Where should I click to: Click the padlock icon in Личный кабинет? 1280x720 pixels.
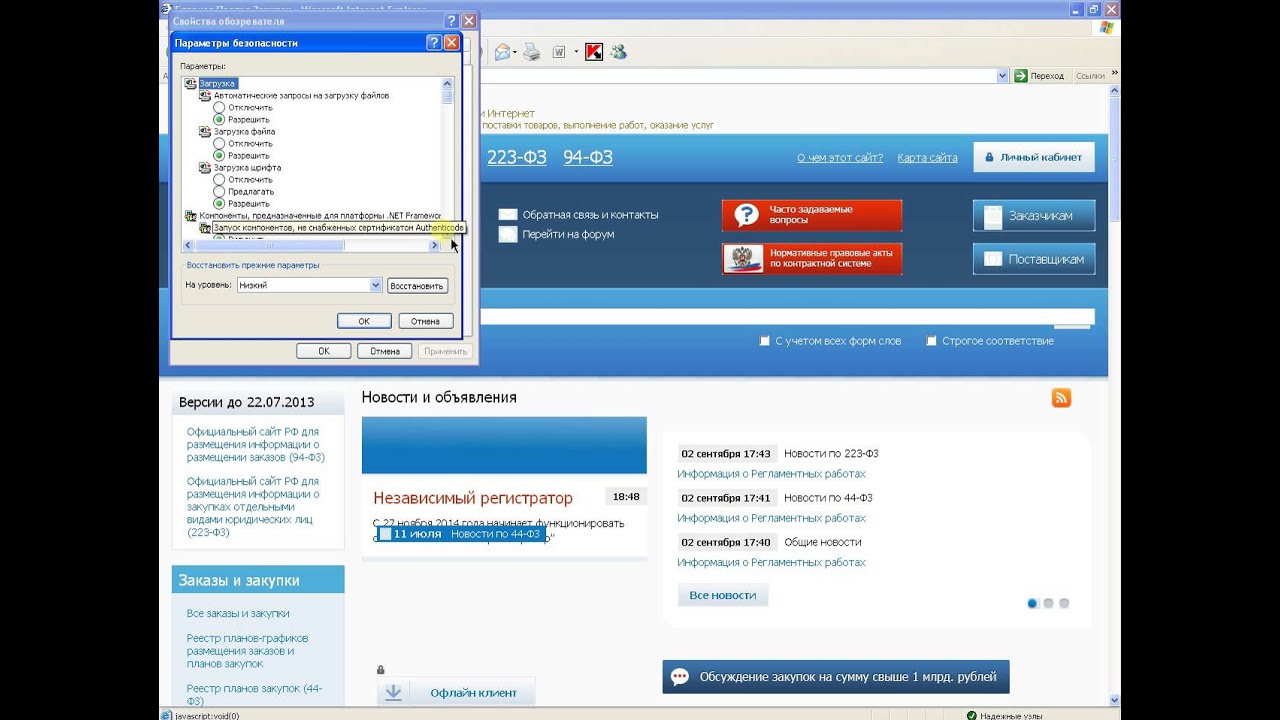click(989, 157)
